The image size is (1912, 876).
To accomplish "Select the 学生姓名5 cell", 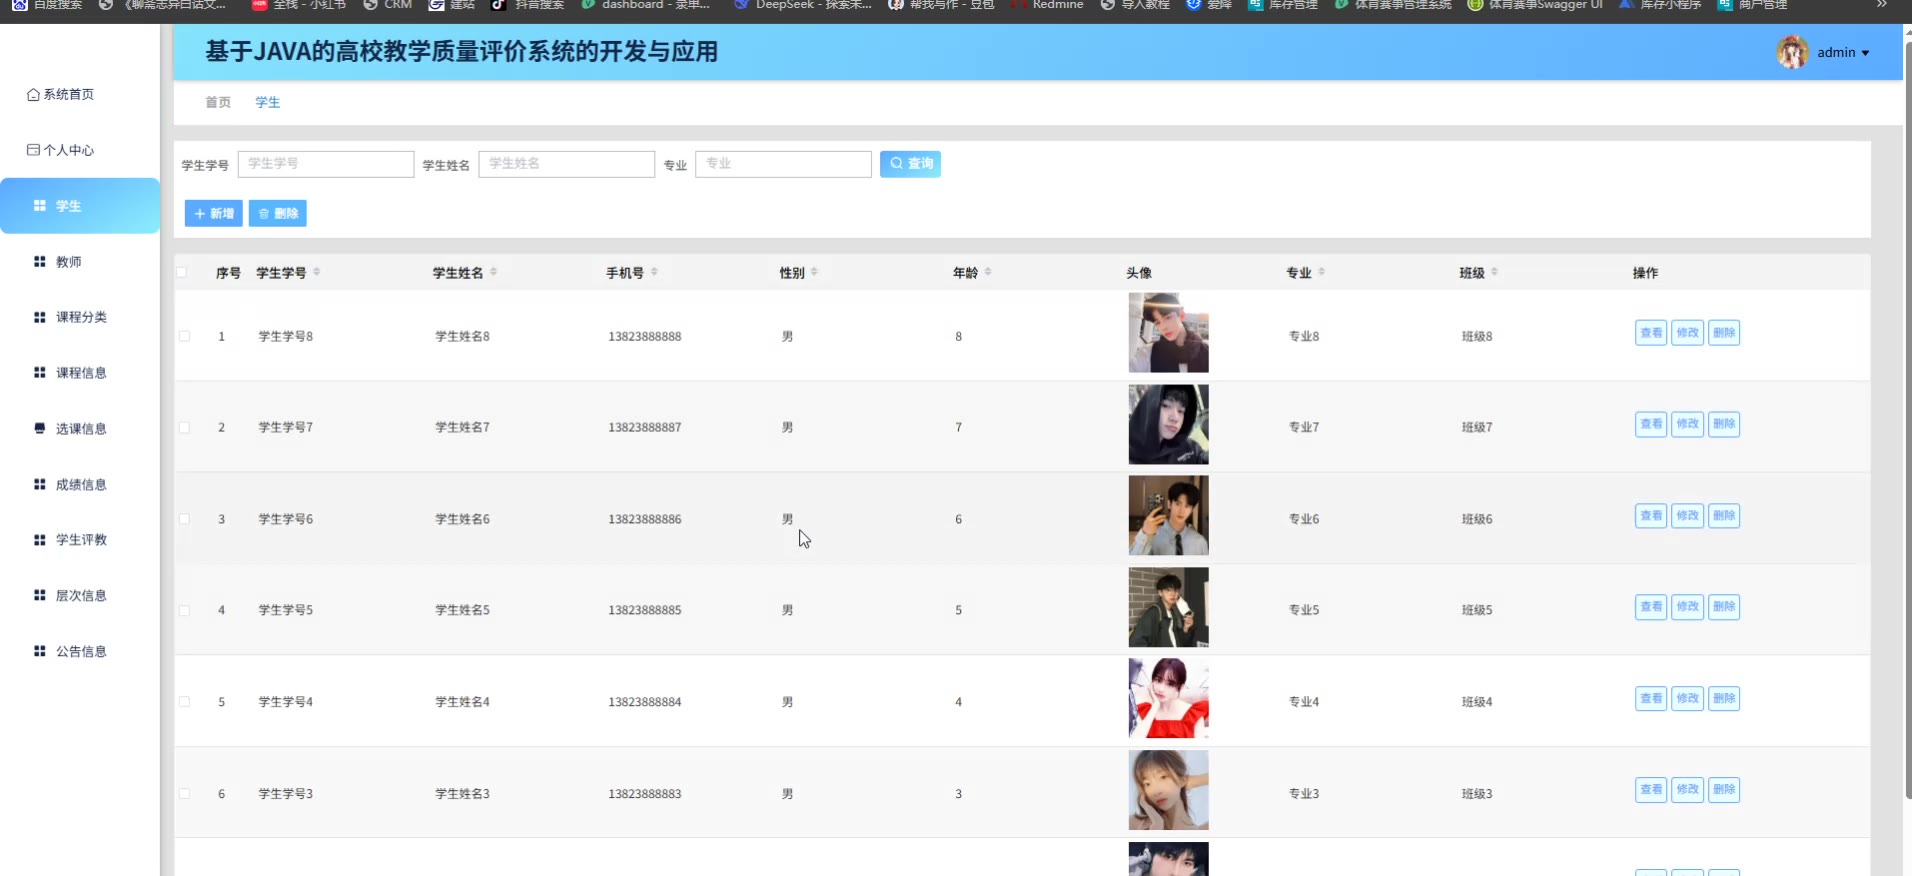I will pos(463,610).
